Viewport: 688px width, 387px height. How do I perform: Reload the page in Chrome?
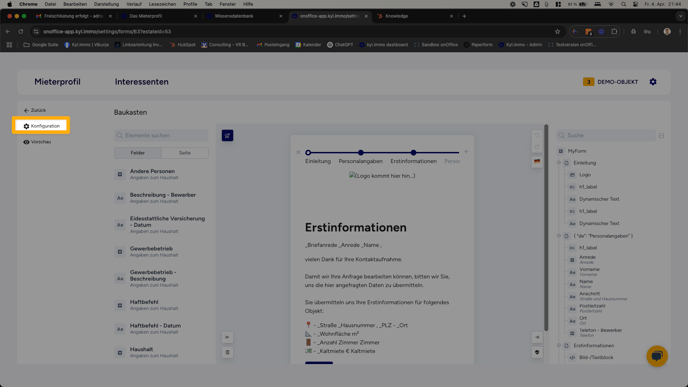point(21,32)
